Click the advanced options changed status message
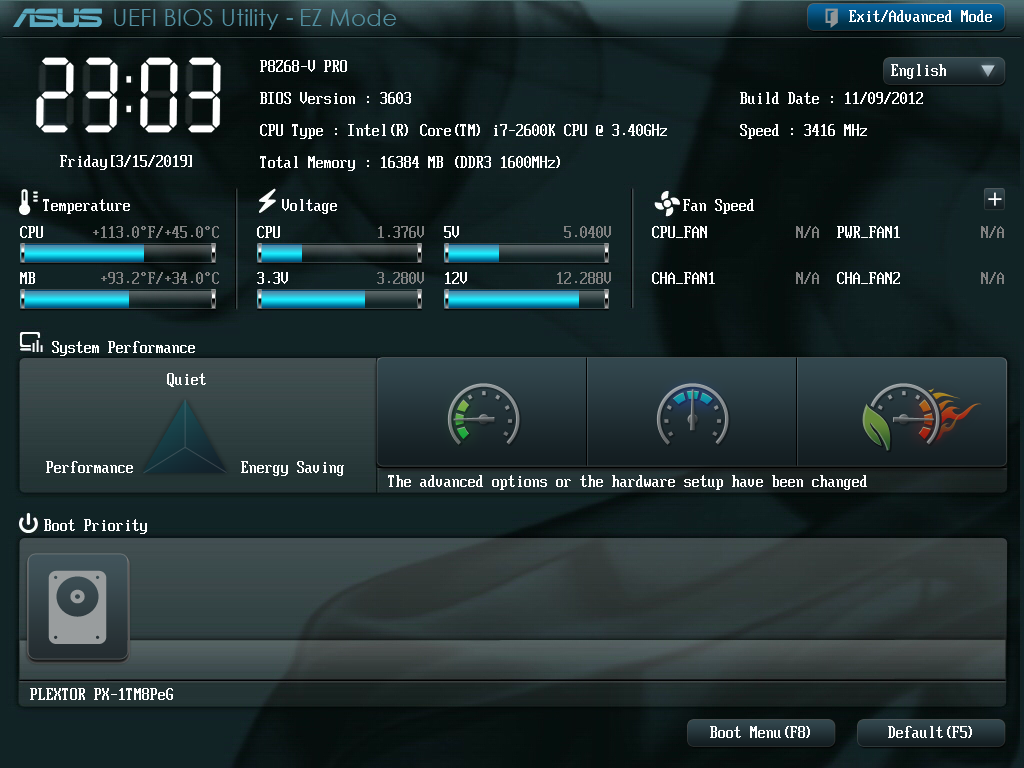1024x768 pixels. [x=627, y=482]
